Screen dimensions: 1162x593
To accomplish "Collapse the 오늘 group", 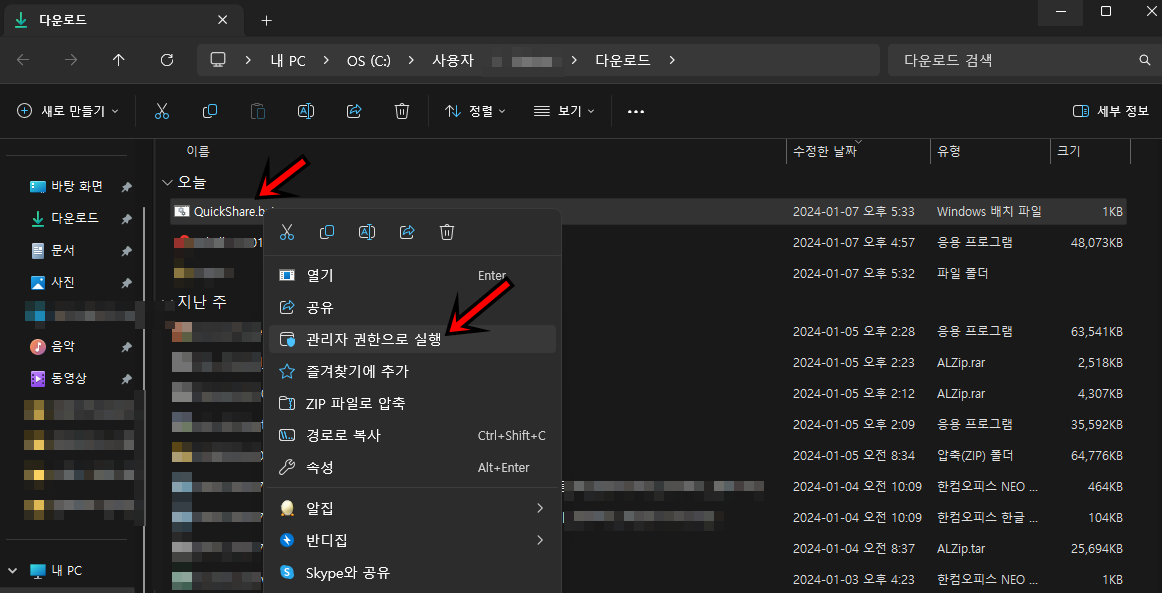I will click(x=167, y=182).
